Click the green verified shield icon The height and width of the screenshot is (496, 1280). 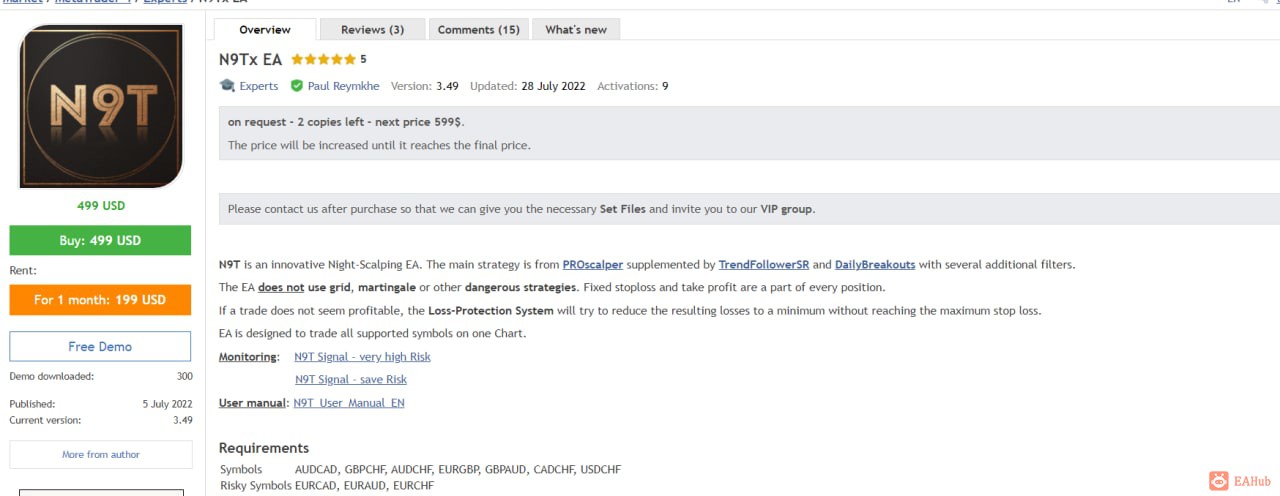(x=297, y=86)
